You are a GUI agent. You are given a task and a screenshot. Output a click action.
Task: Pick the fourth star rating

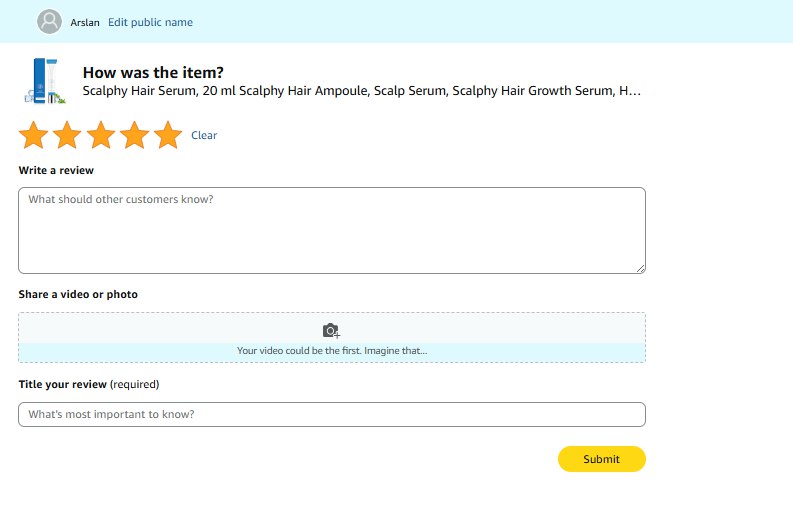[x=134, y=136]
